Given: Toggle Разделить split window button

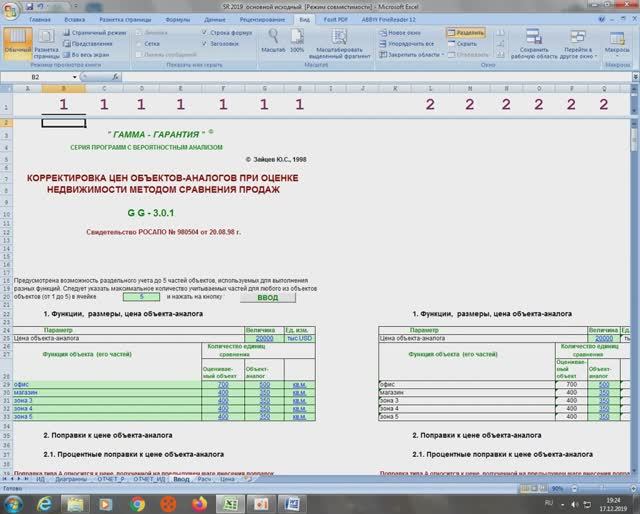Looking at the screenshot, I should click(x=466, y=32).
